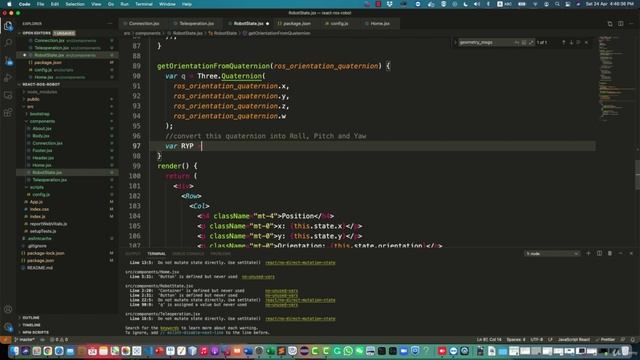
Task: Open the changes compare icon in editor toolbar
Action: pyautogui.click(x=610, y=24)
